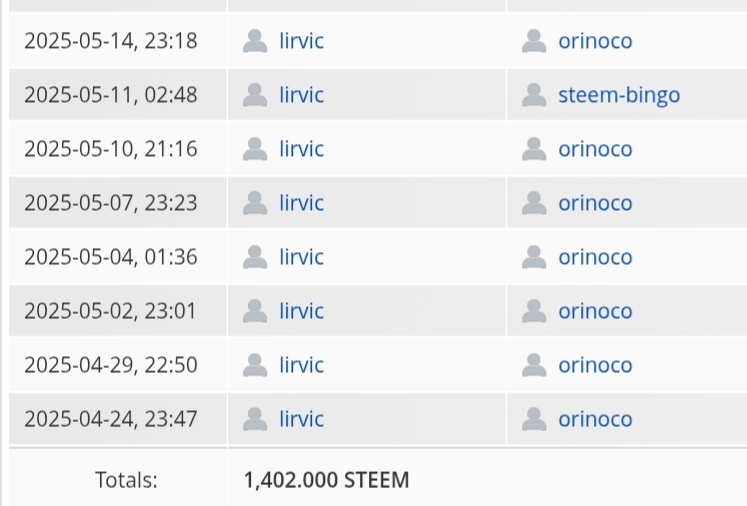The height and width of the screenshot is (506, 747).
Task: Click lirvic's avatar icon in the 2025-05-02 row
Action: (255, 311)
